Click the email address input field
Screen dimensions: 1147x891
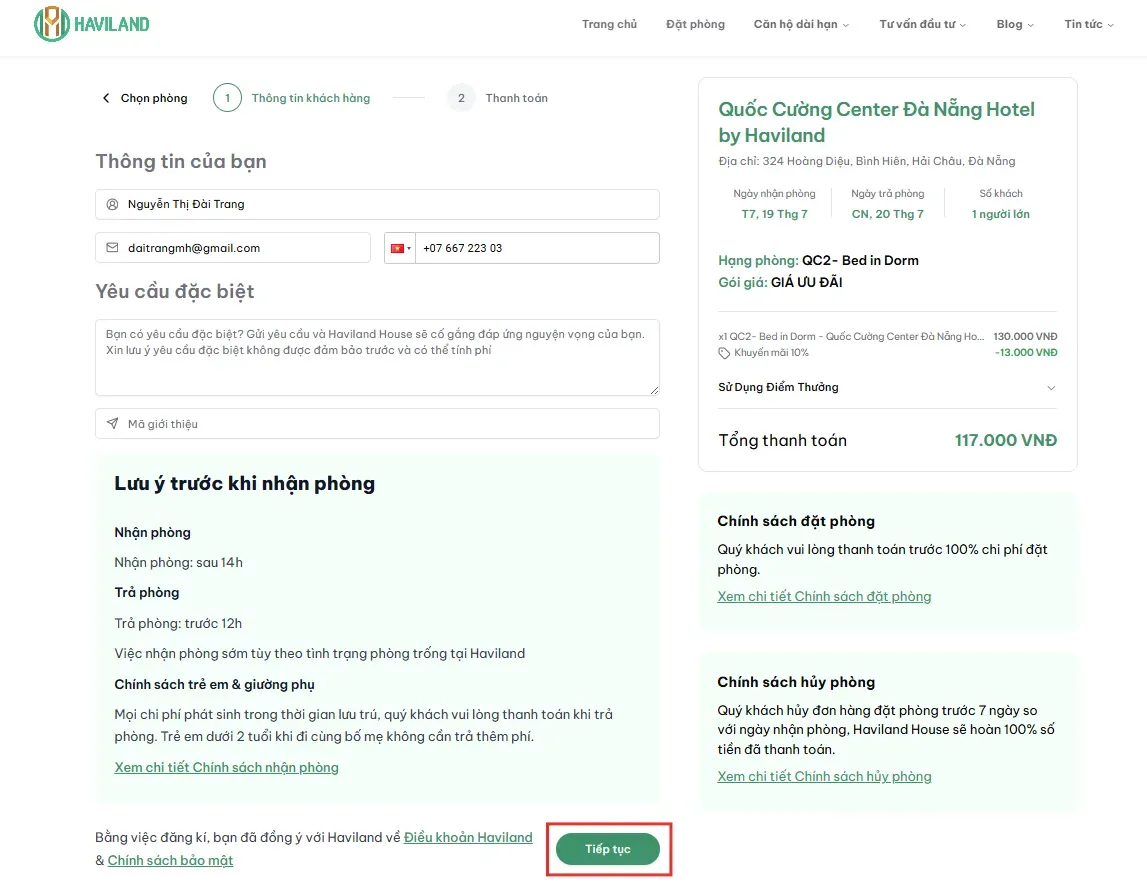[233, 248]
